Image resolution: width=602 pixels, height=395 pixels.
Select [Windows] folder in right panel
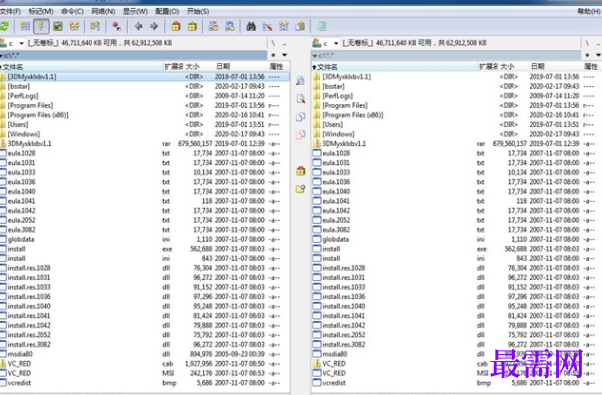[x=456, y=134]
